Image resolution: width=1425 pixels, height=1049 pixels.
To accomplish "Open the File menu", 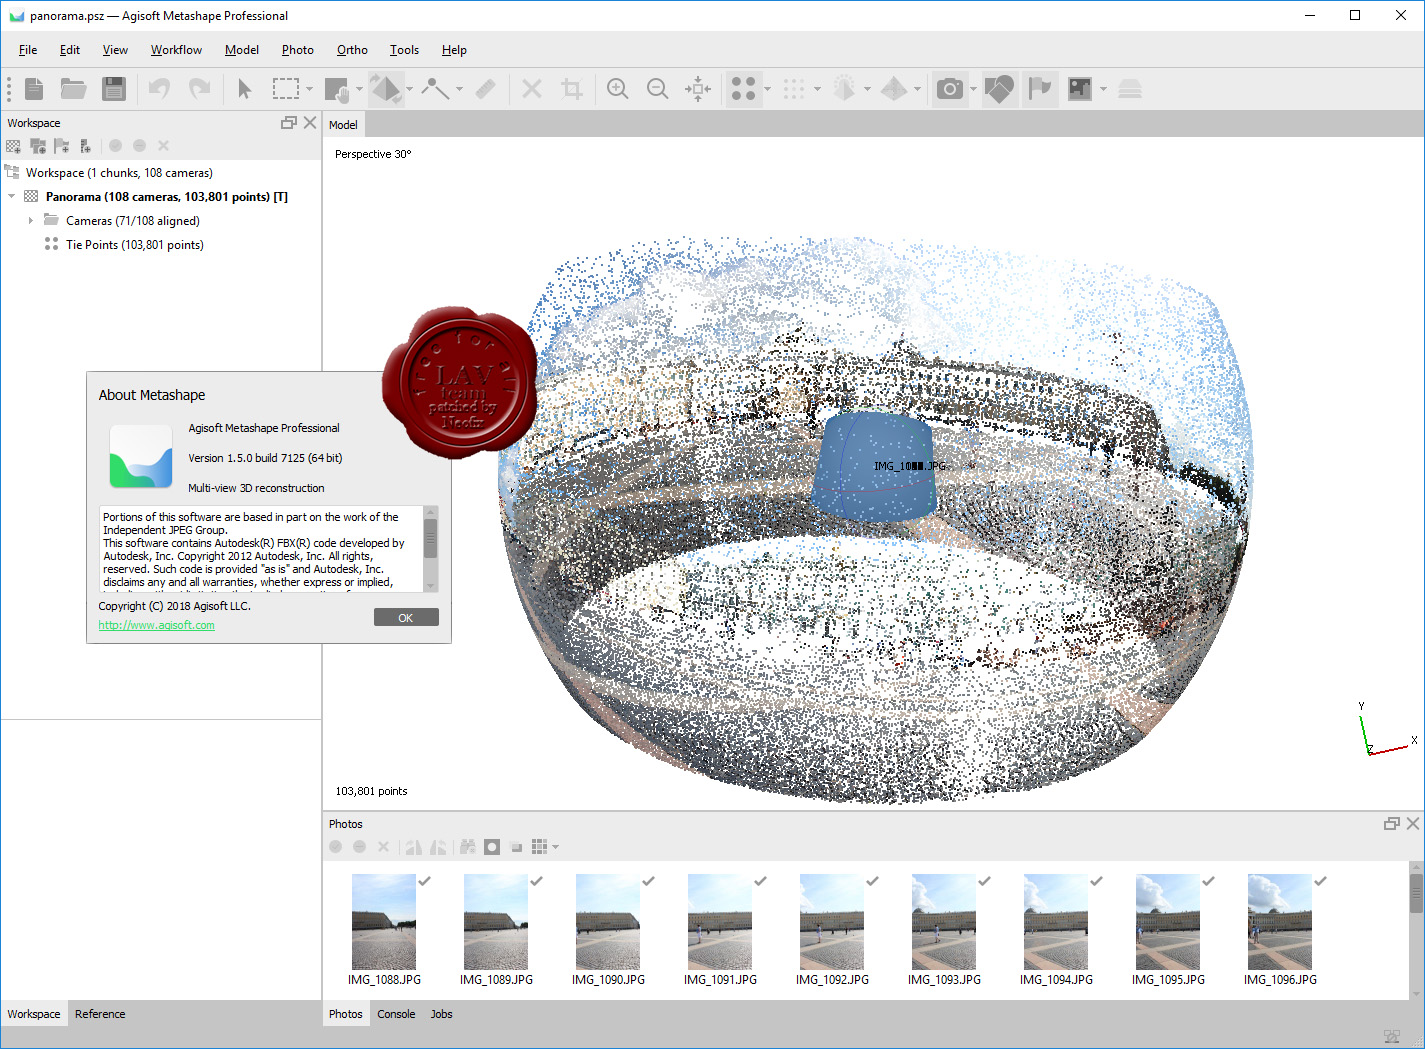I will (x=28, y=50).
